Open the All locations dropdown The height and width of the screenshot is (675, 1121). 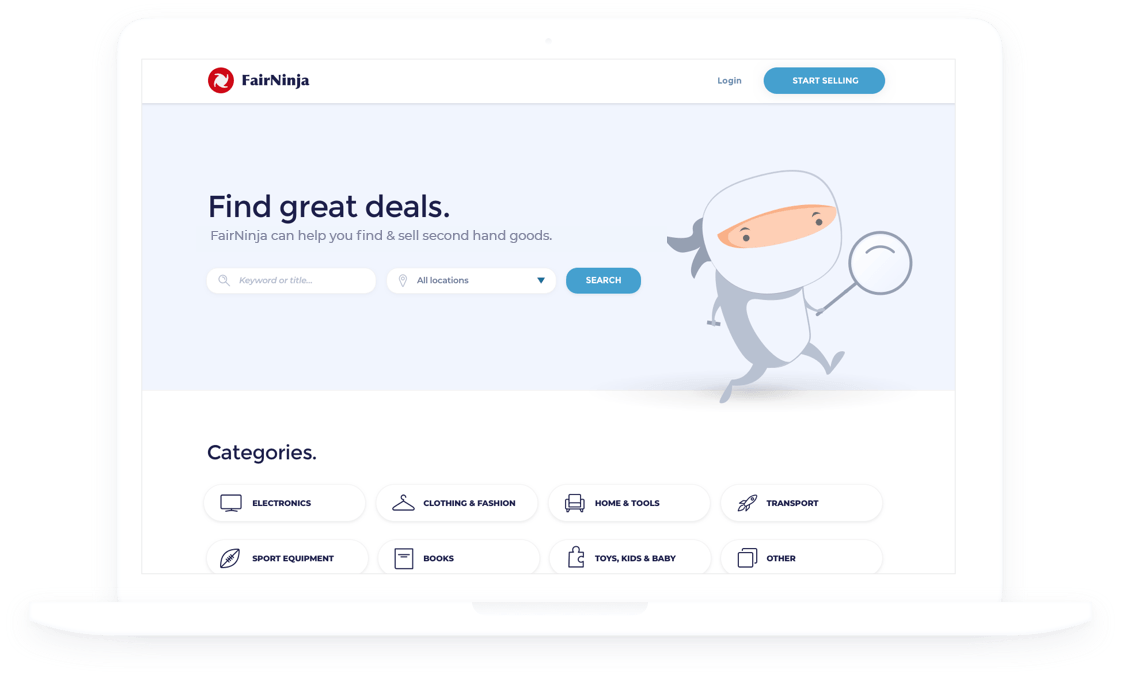[471, 280]
